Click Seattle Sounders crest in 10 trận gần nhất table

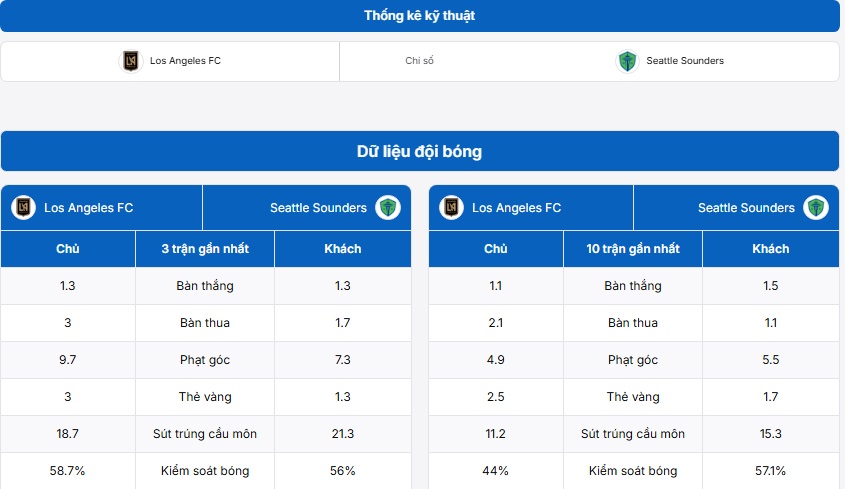coord(816,208)
